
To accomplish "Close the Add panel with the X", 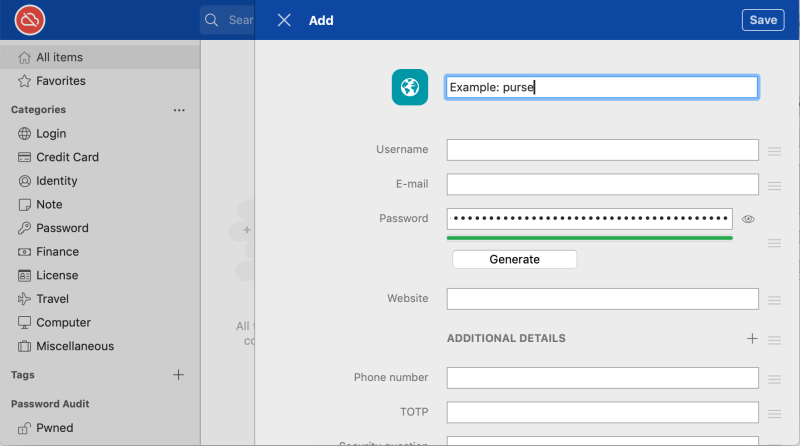I will click(x=284, y=20).
